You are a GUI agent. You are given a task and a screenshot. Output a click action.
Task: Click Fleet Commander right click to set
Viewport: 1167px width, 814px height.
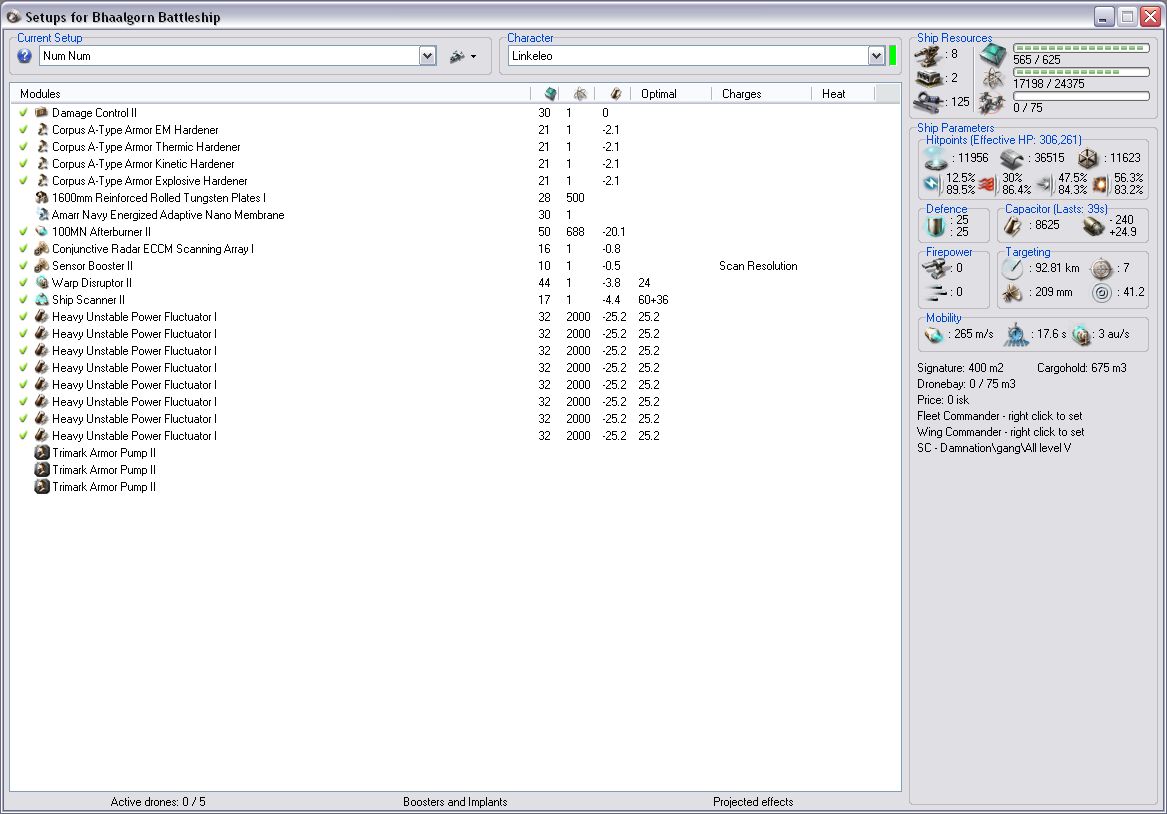click(1000, 416)
